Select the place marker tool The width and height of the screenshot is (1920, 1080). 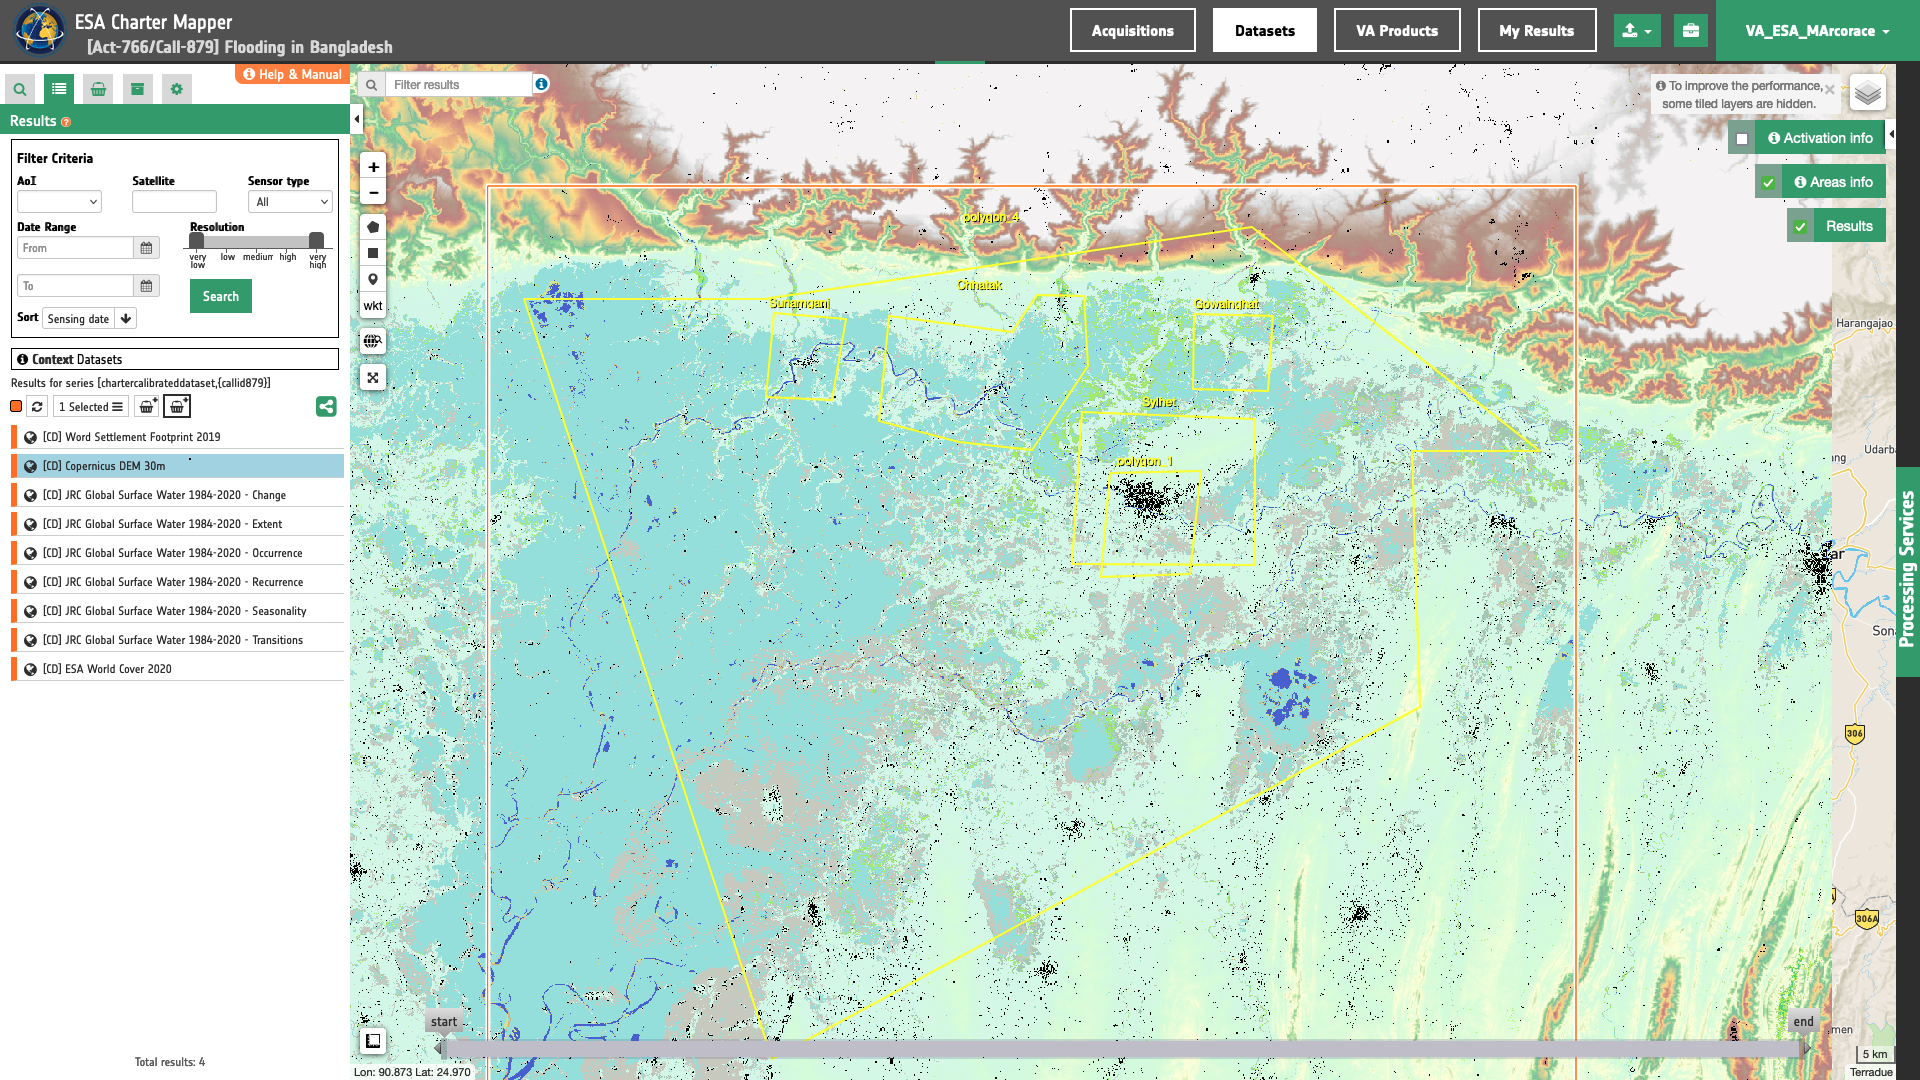[373, 280]
